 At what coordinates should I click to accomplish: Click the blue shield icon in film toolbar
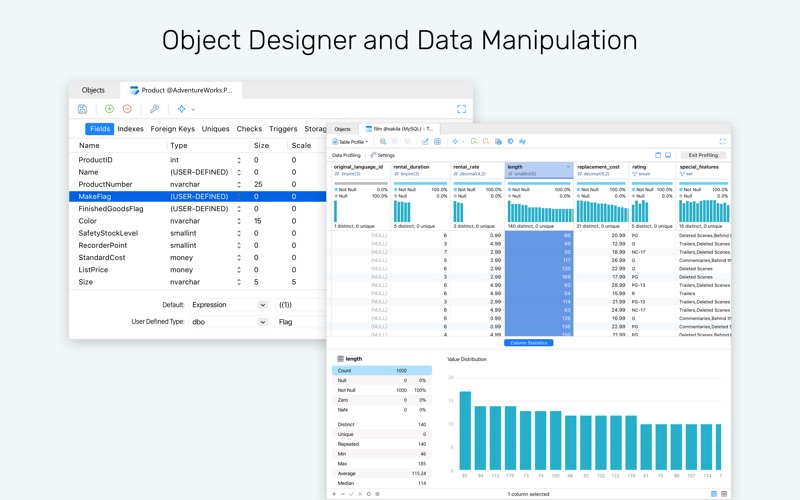(x=510, y=141)
